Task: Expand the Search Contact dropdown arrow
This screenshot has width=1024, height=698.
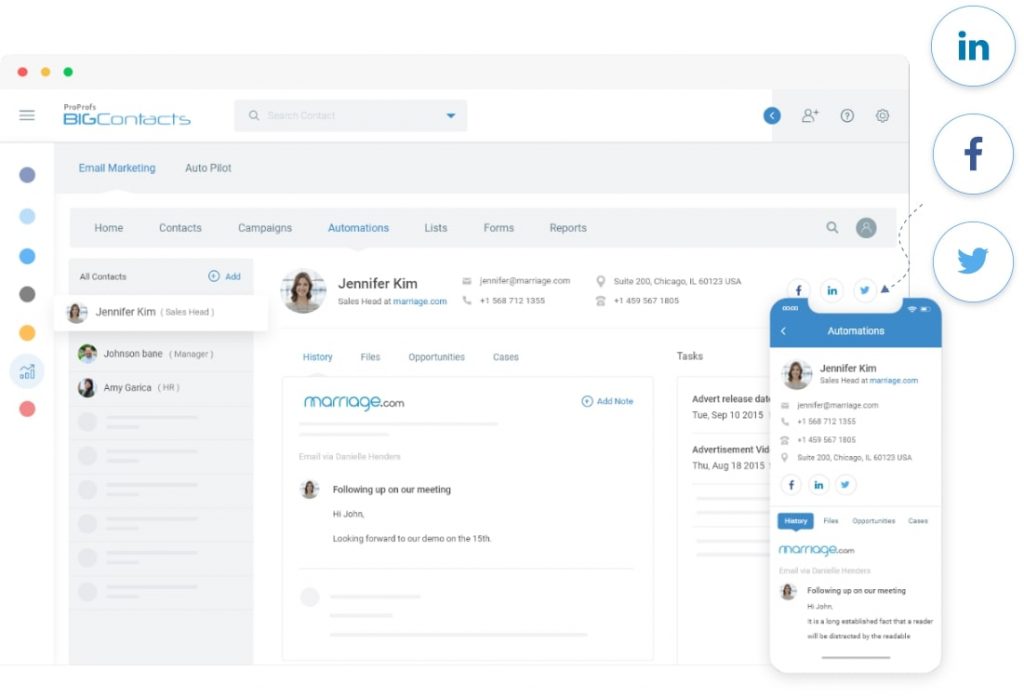Action: pos(451,116)
